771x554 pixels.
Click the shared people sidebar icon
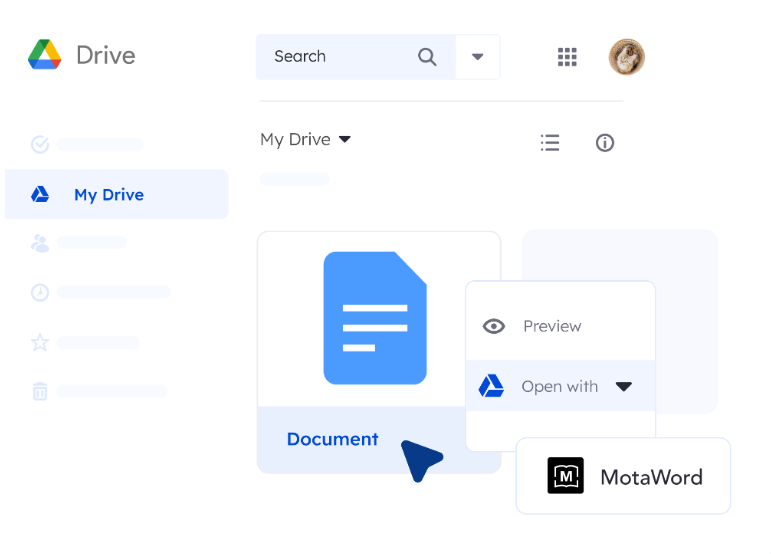pos(40,242)
